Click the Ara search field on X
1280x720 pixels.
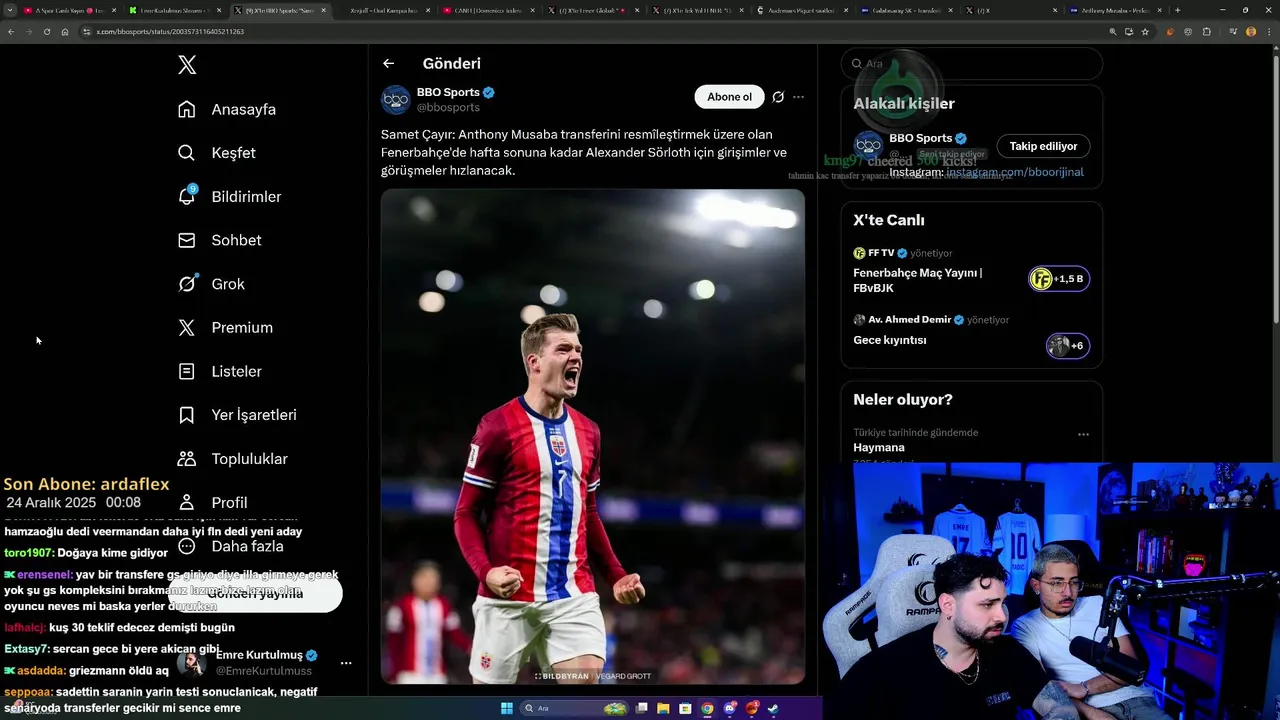(x=971, y=63)
